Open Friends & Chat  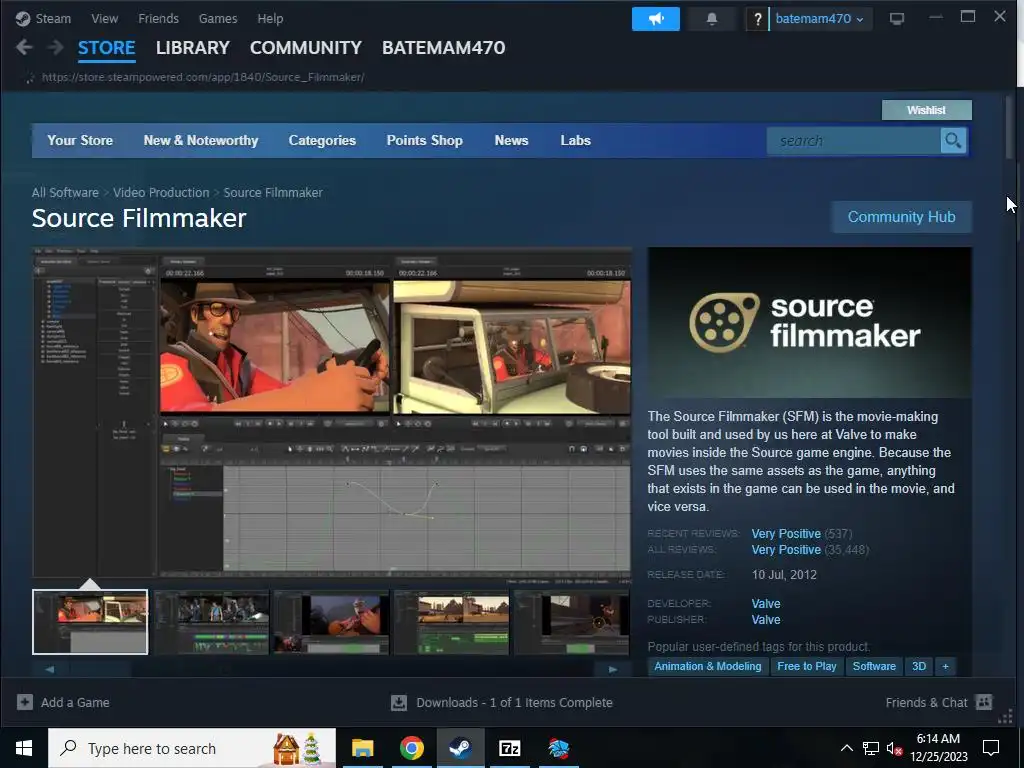tap(938, 703)
